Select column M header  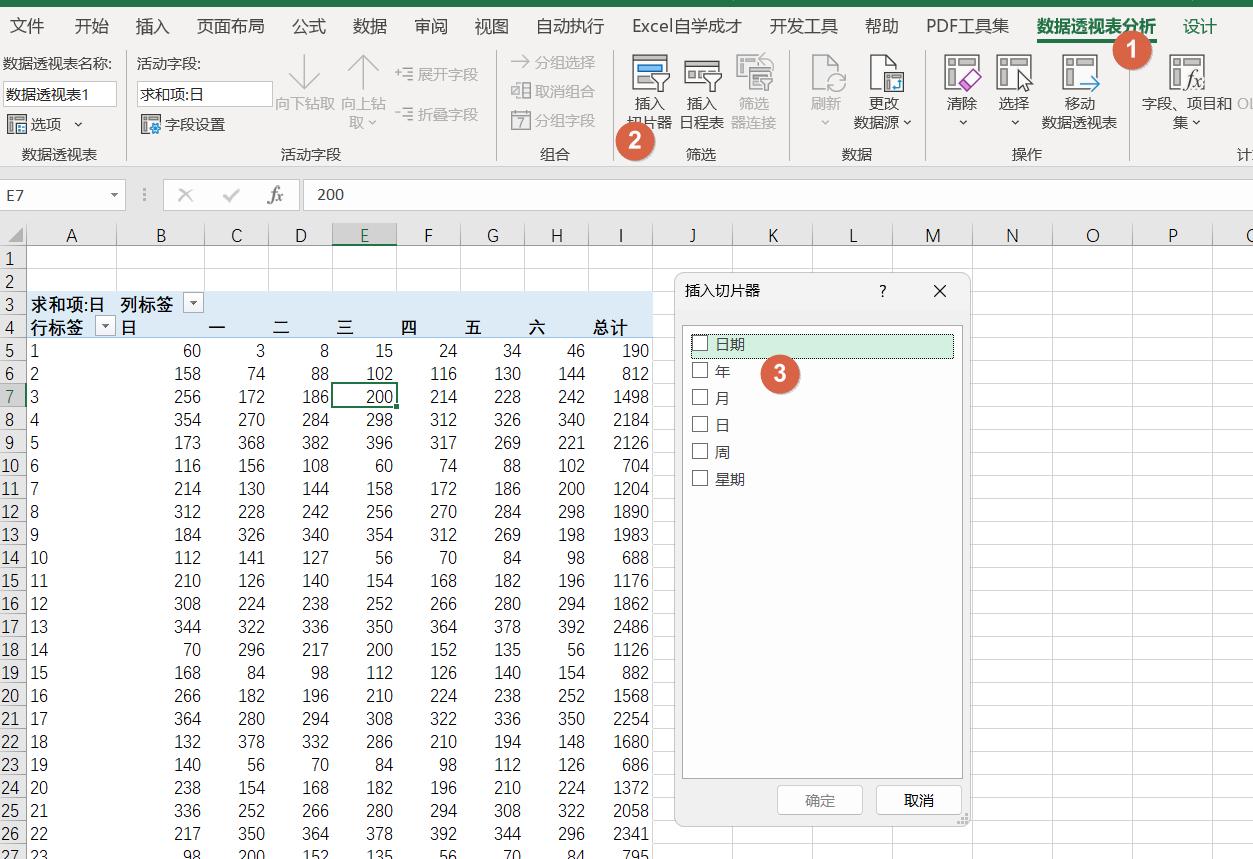(x=932, y=236)
